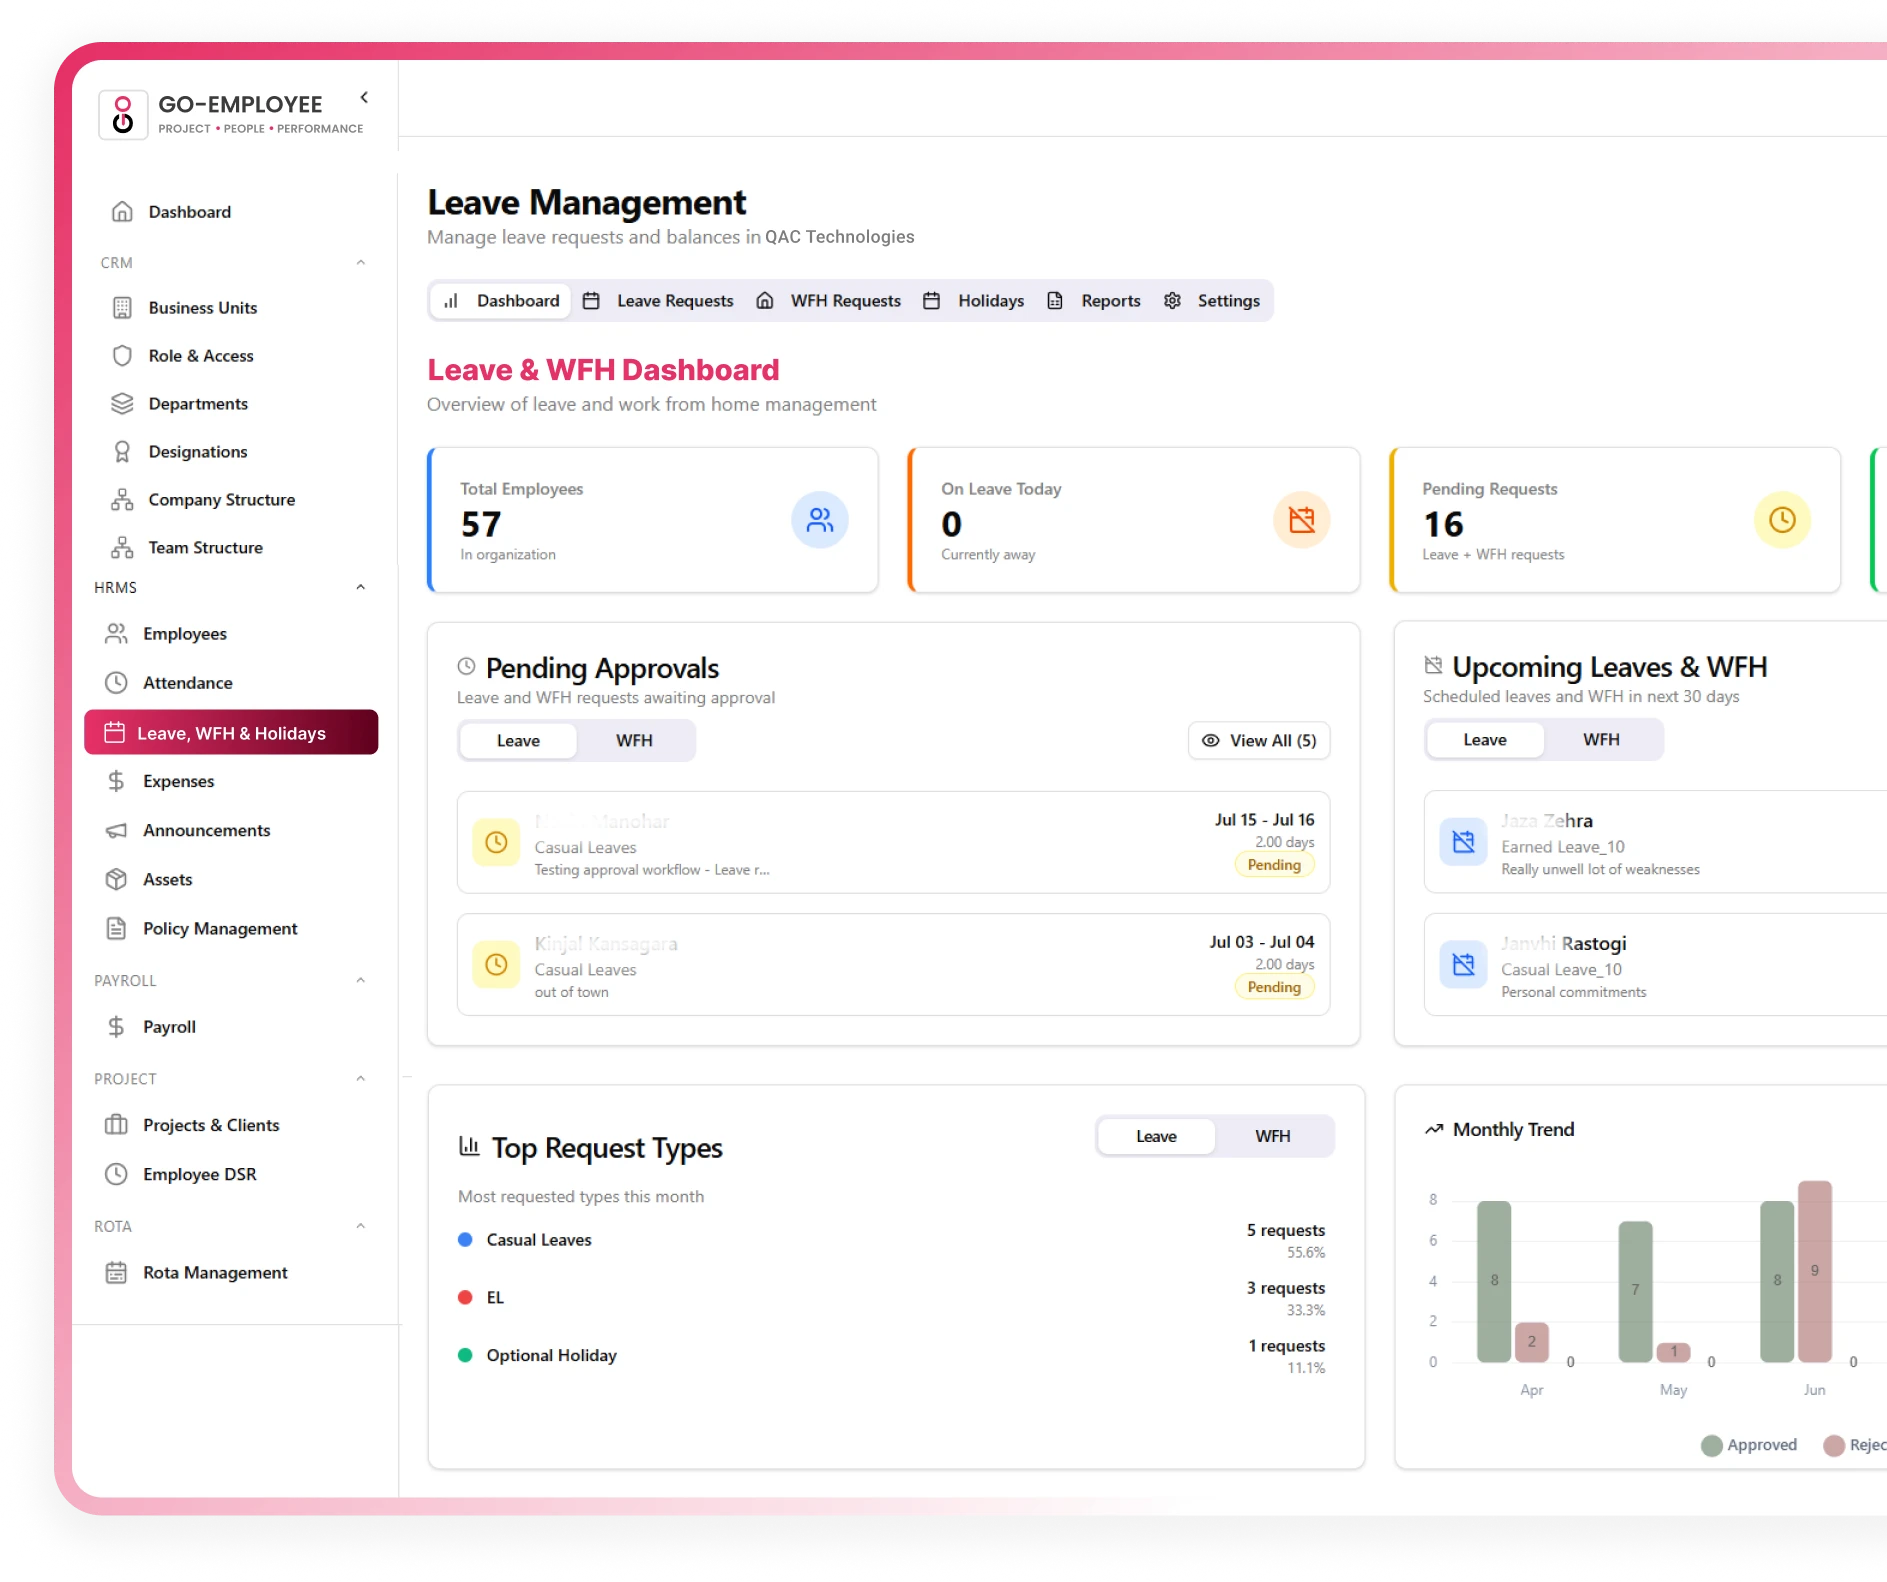Click Pending badge on Jul 15 - Jul 16 request

click(1274, 865)
